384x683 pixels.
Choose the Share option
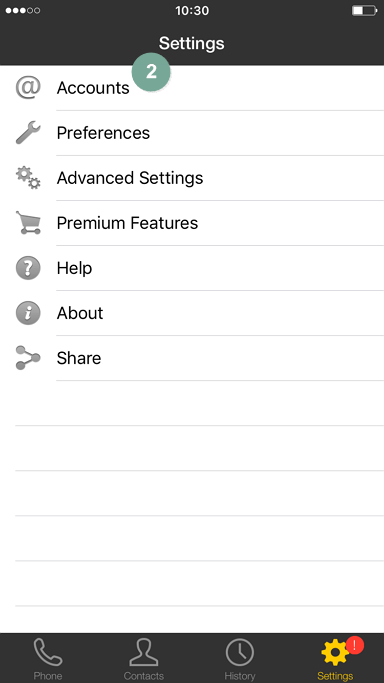click(x=192, y=358)
